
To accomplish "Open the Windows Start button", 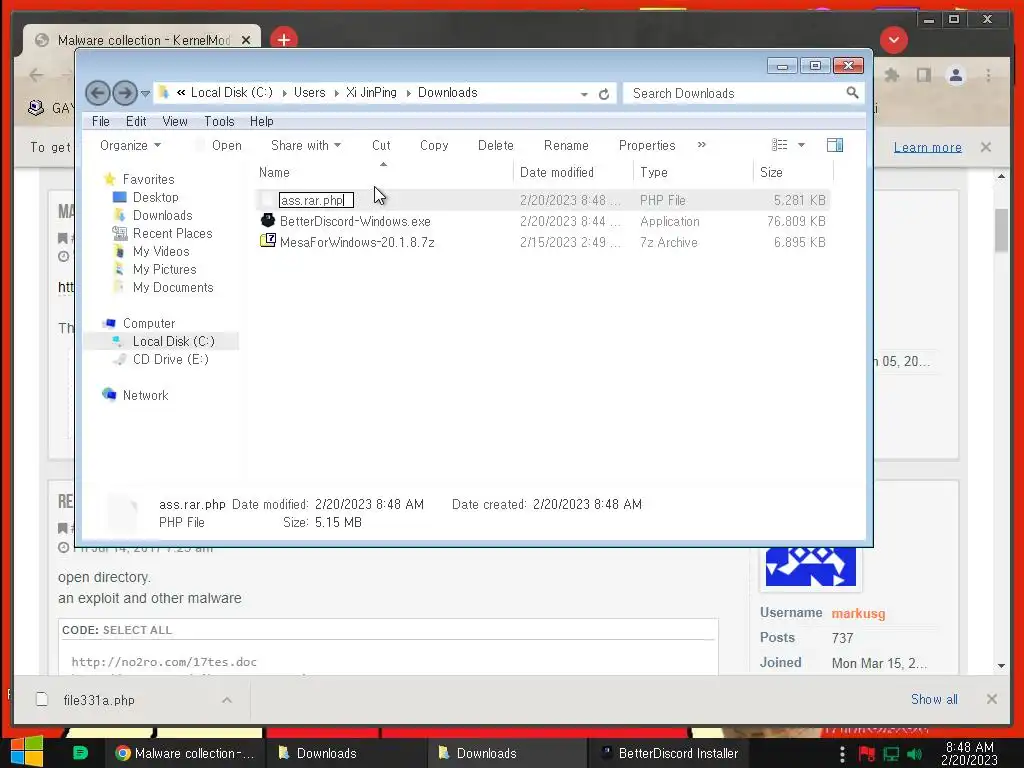I will pos(27,752).
